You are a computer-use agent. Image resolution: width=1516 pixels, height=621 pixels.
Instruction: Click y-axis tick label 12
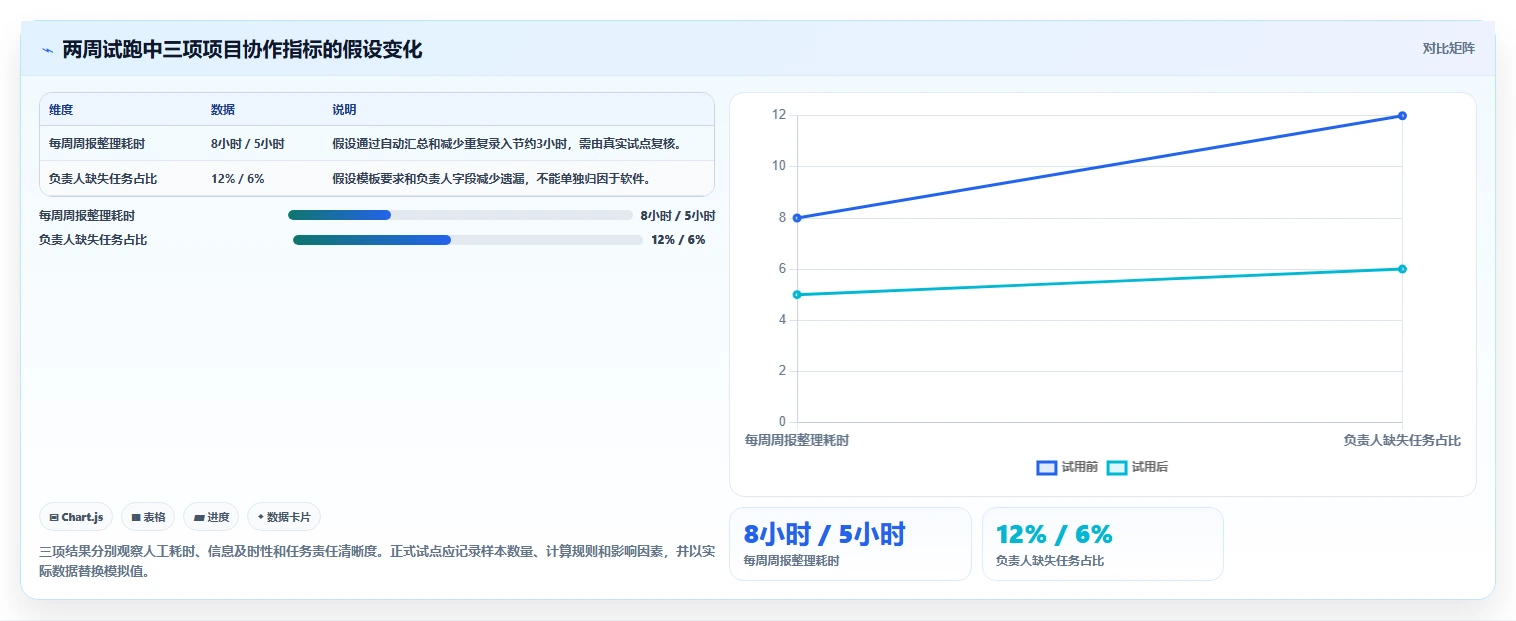779,115
